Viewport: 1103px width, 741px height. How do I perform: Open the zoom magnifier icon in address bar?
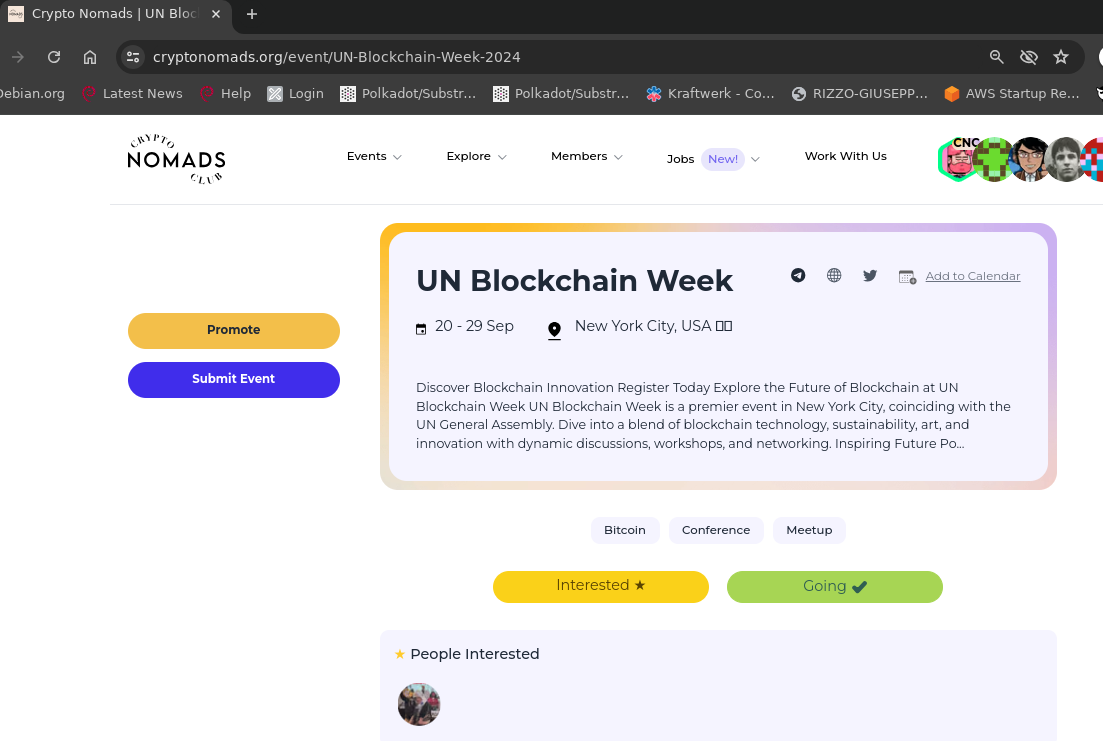point(996,57)
